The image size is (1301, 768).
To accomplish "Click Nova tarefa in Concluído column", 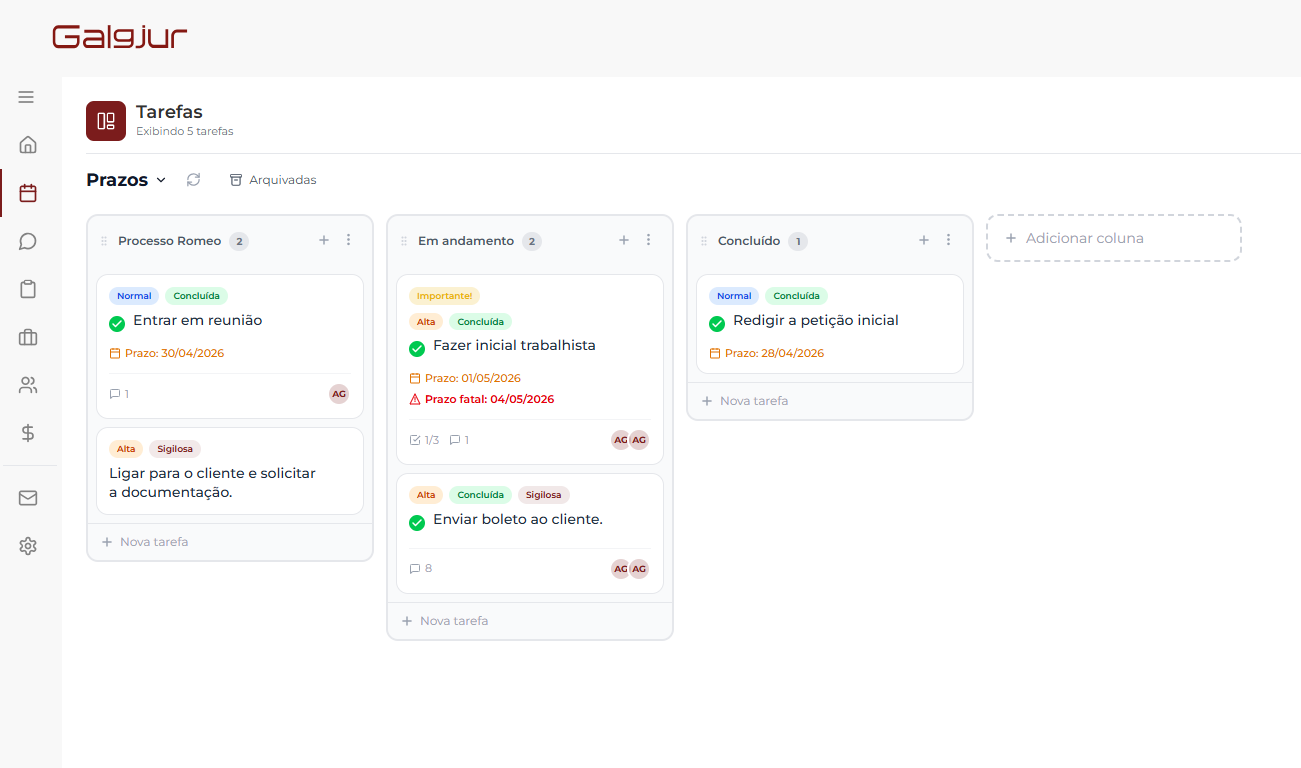I will click(745, 401).
